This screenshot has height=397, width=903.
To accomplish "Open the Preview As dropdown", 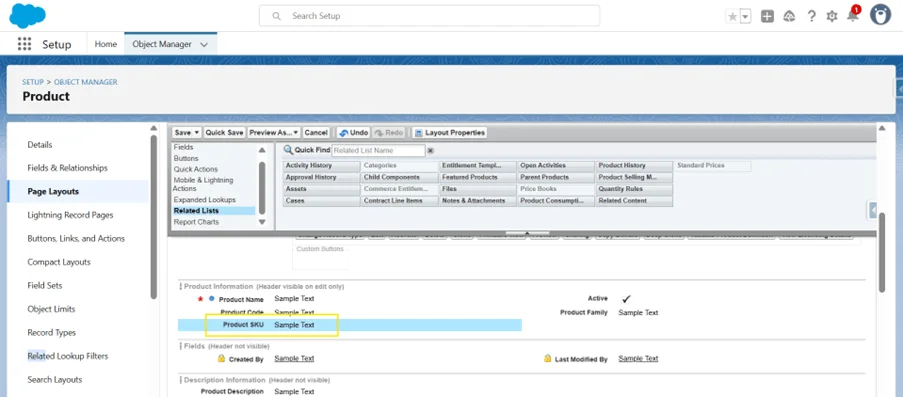I will 274,133.
